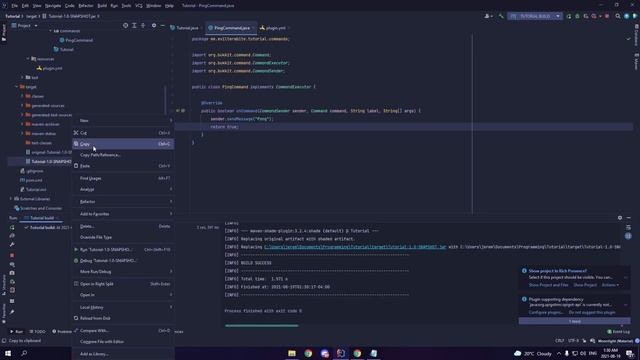Open the TUTORIAL BUILD run configuration dropdown

[x=535, y=16]
